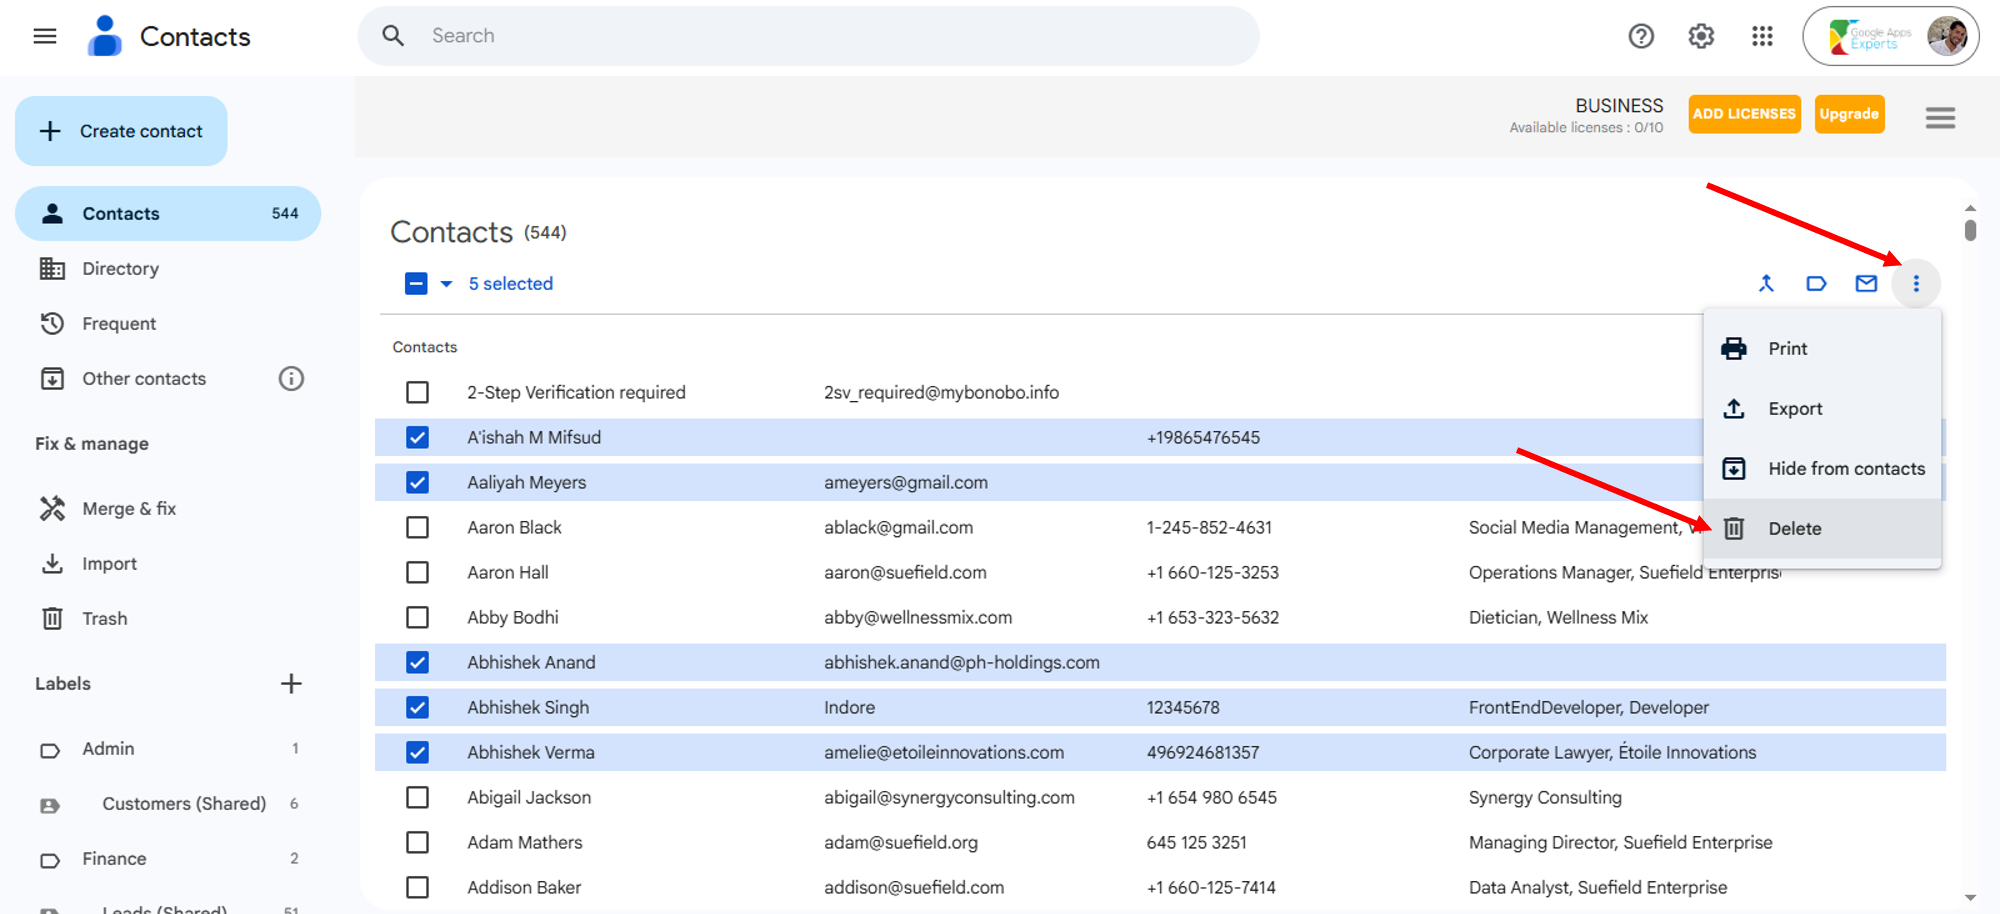Open the Google apps grid launcher
Viewport: 2000px width, 914px height.
coord(1762,36)
